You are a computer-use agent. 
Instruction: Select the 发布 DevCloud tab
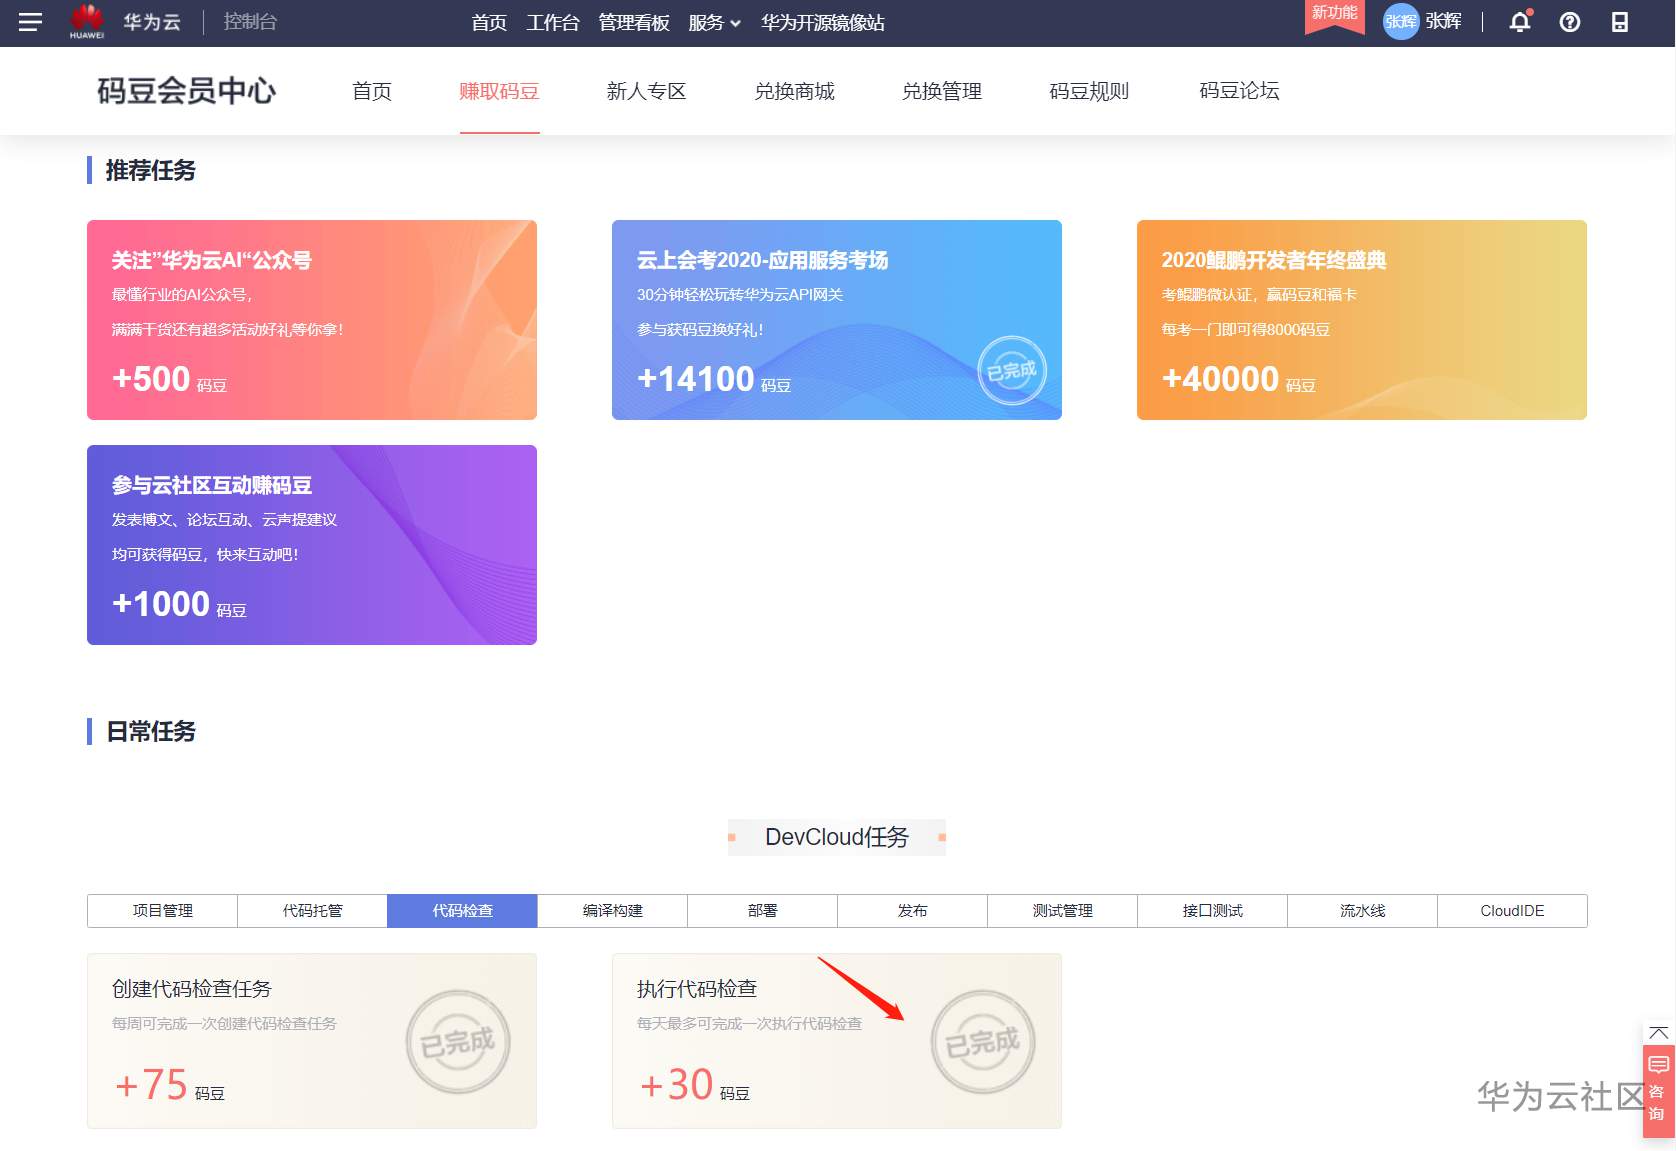point(913,911)
